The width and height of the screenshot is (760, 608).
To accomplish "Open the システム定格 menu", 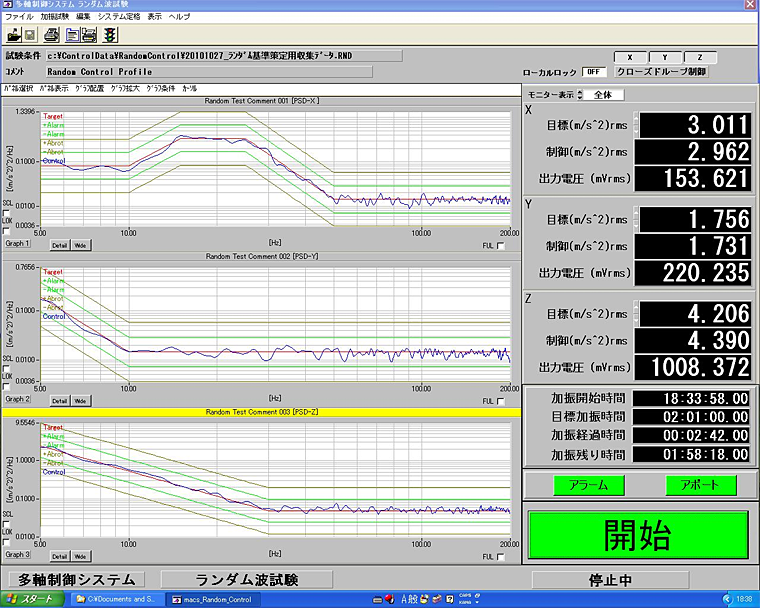I will point(119,16).
